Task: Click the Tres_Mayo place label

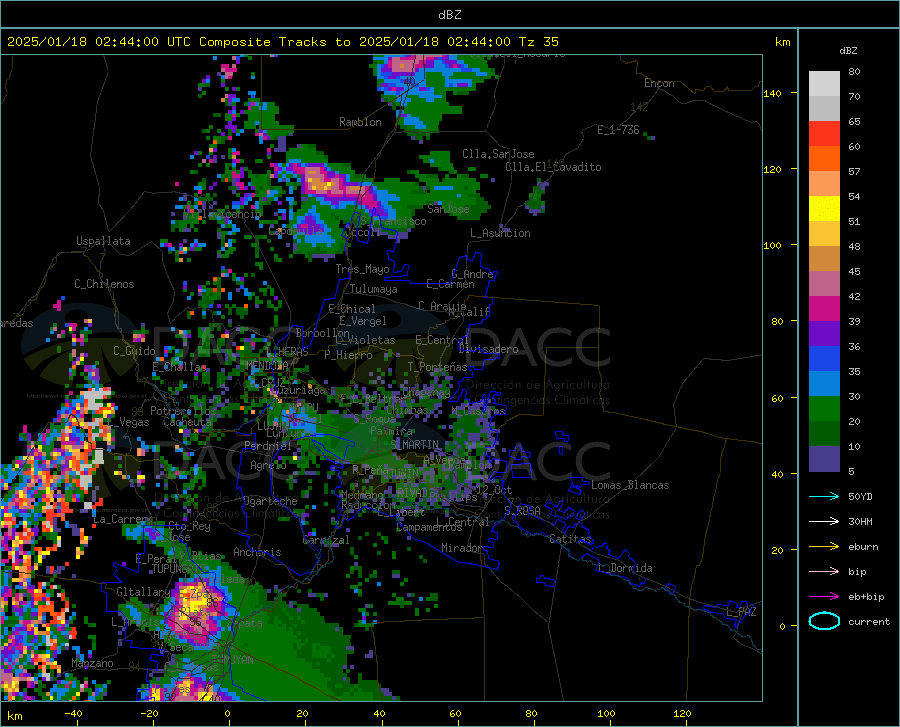Action: pos(362,269)
